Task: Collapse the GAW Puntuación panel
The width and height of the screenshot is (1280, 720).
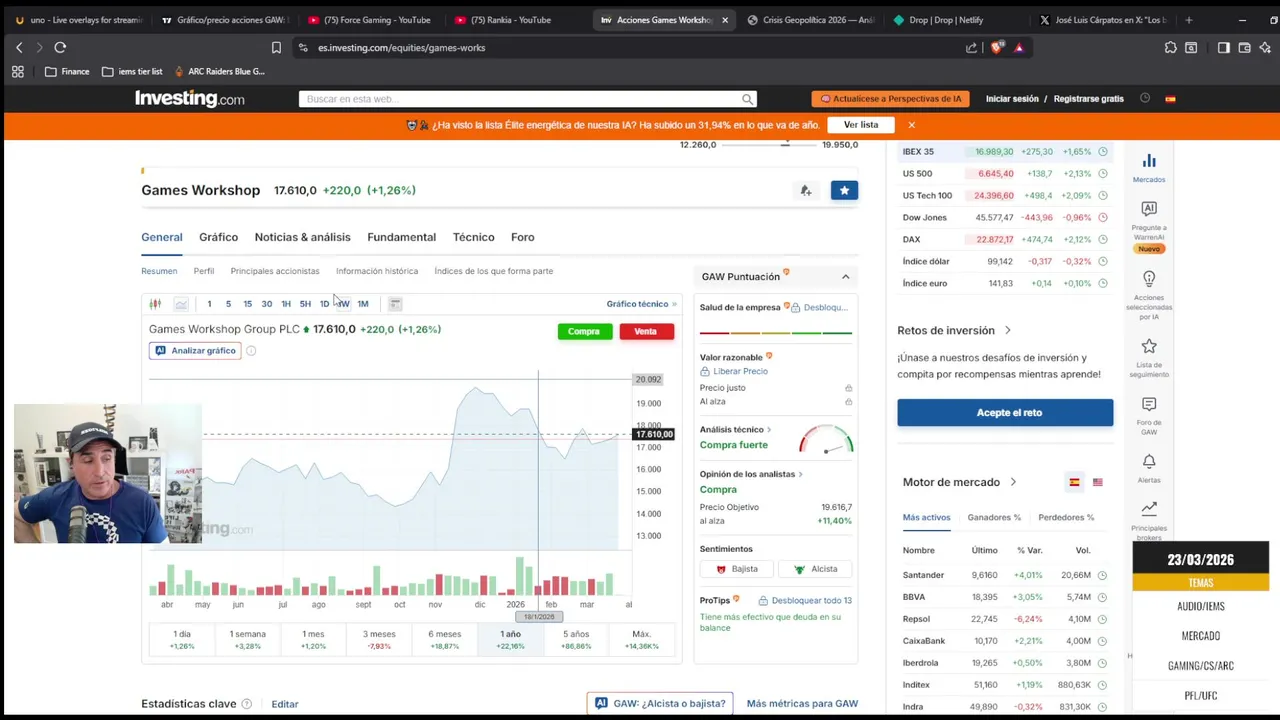Action: pyautogui.click(x=845, y=277)
